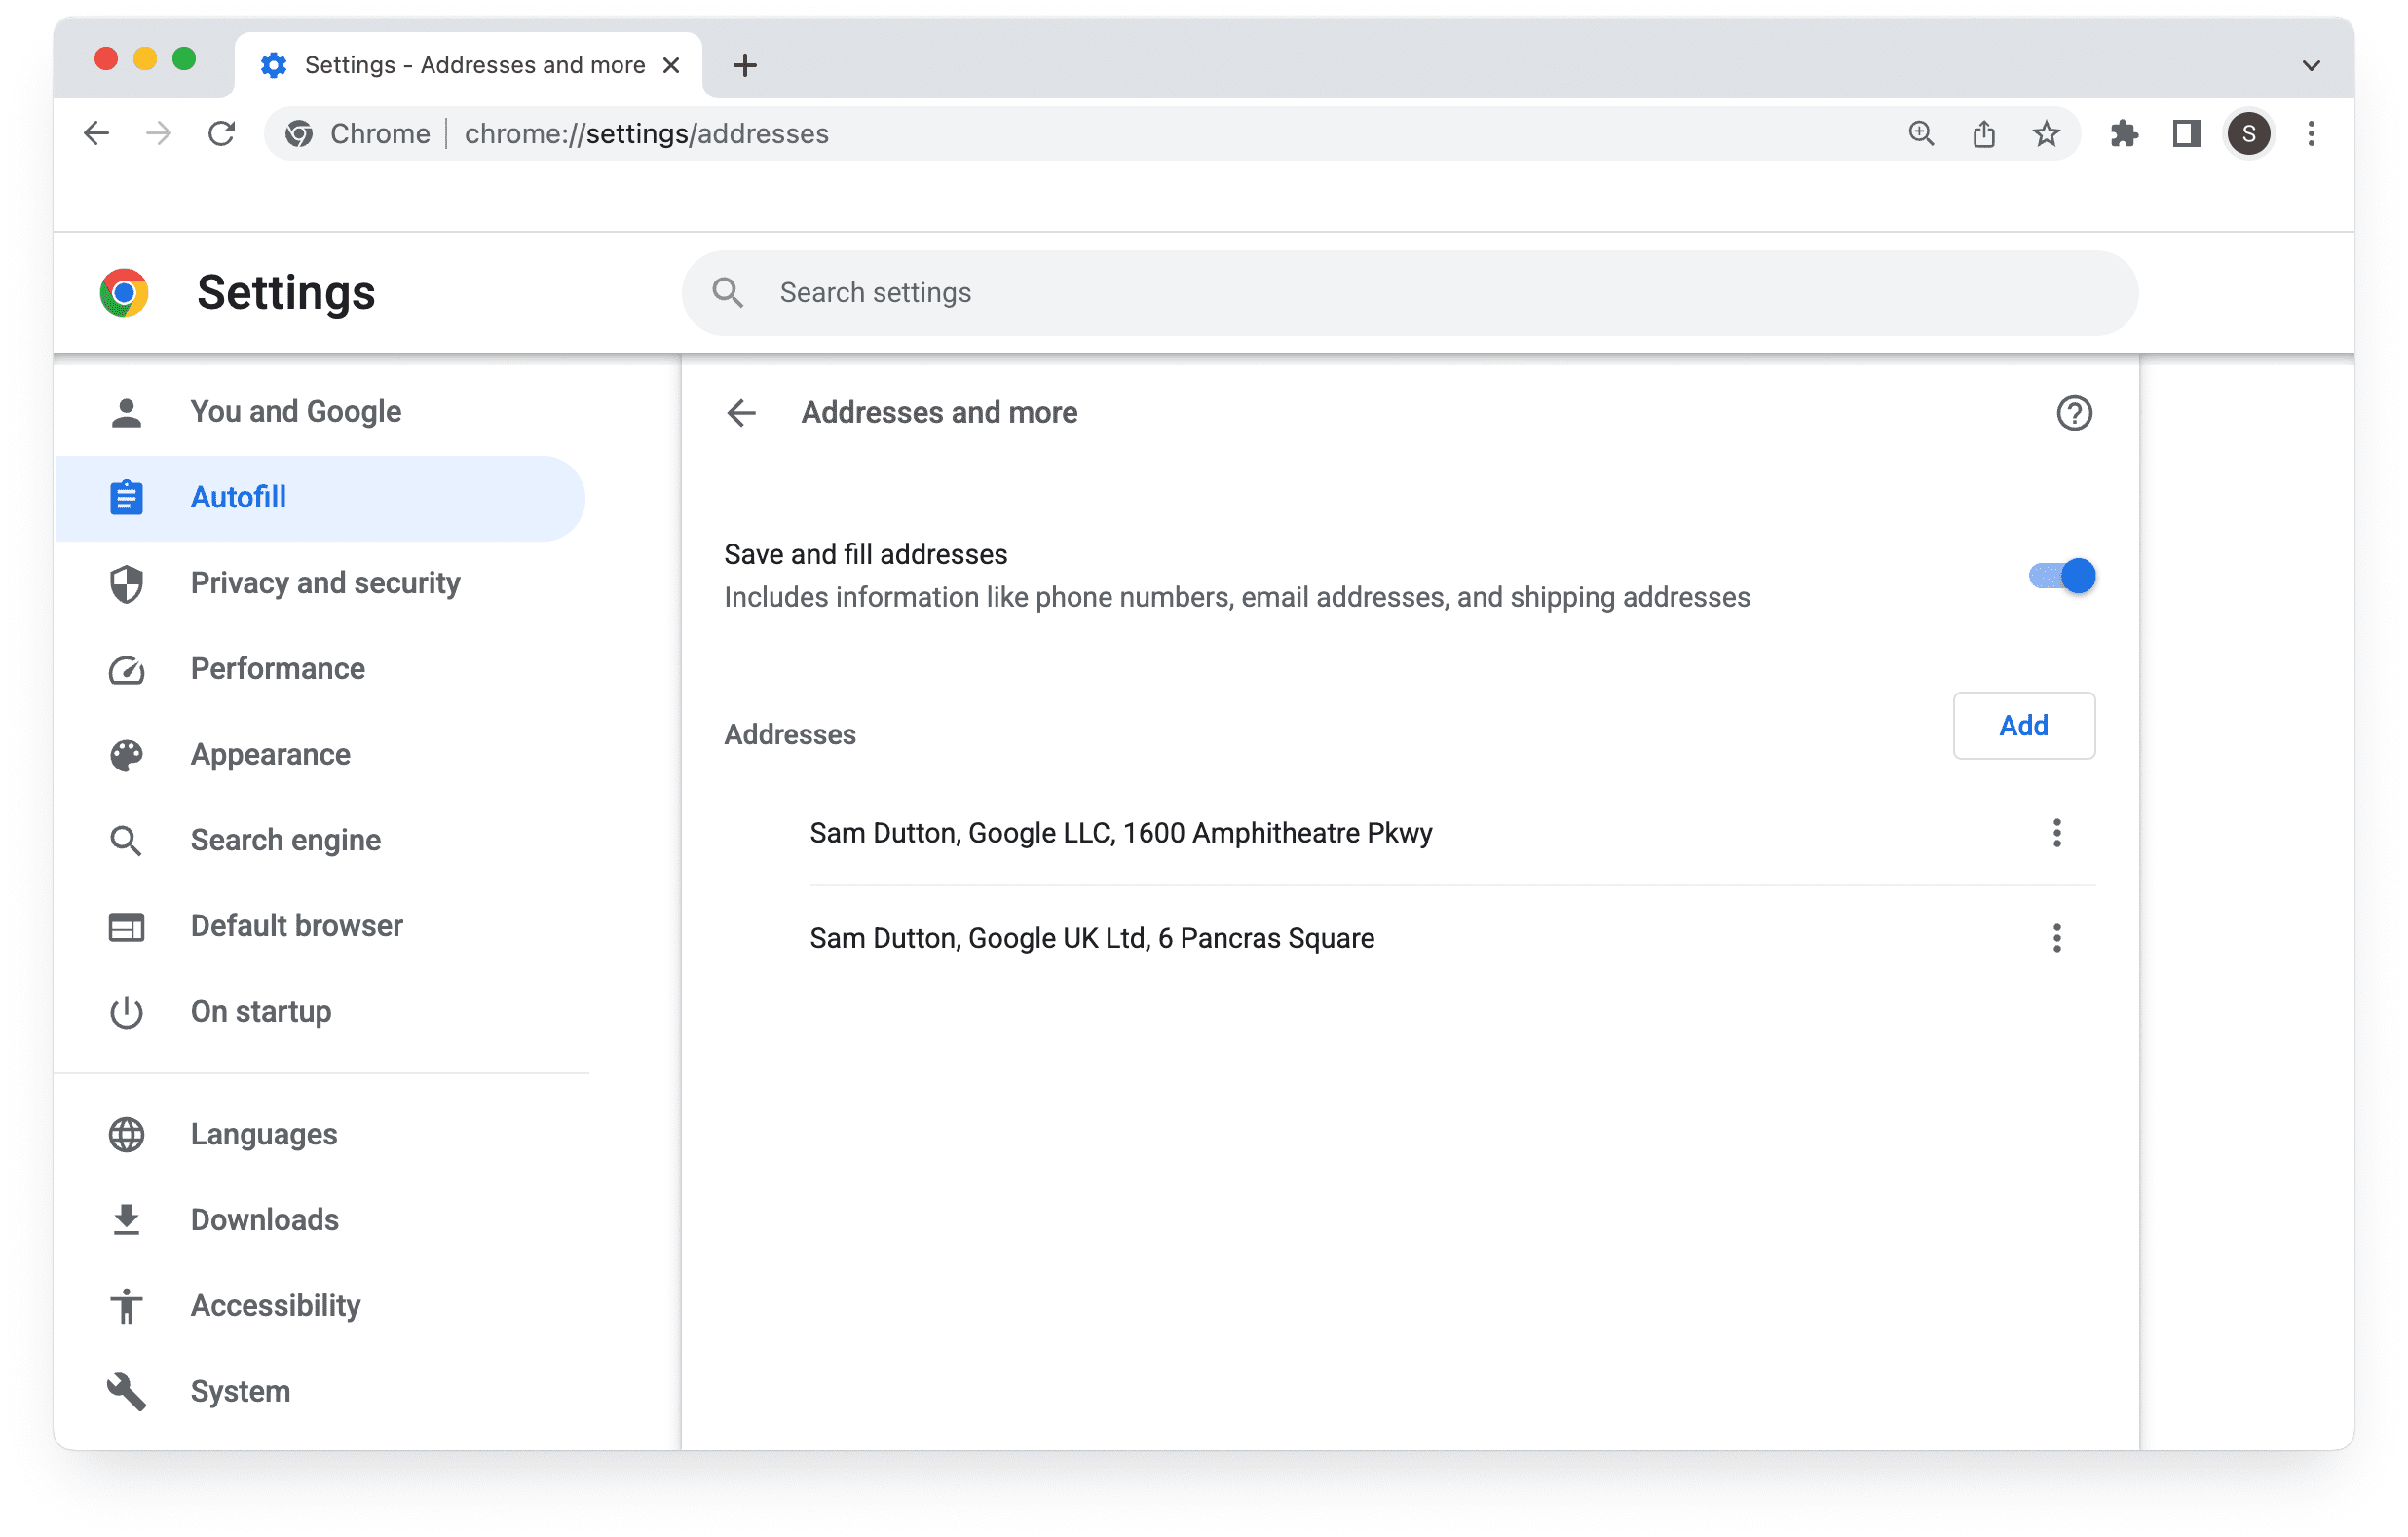
Task: Open the three-dot menu for Pancras Square address
Action: tap(2057, 939)
